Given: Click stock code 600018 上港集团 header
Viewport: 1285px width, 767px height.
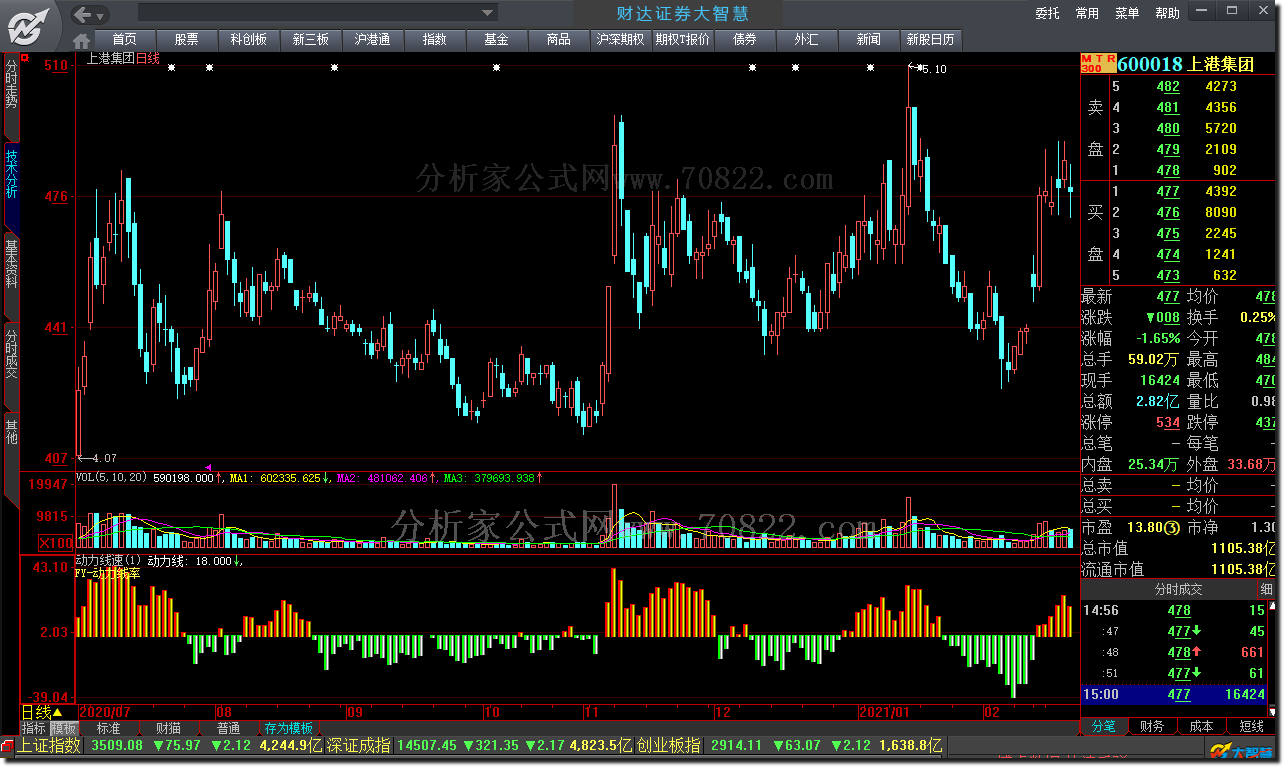Looking at the screenshot, I should [x=1186, y=64].
